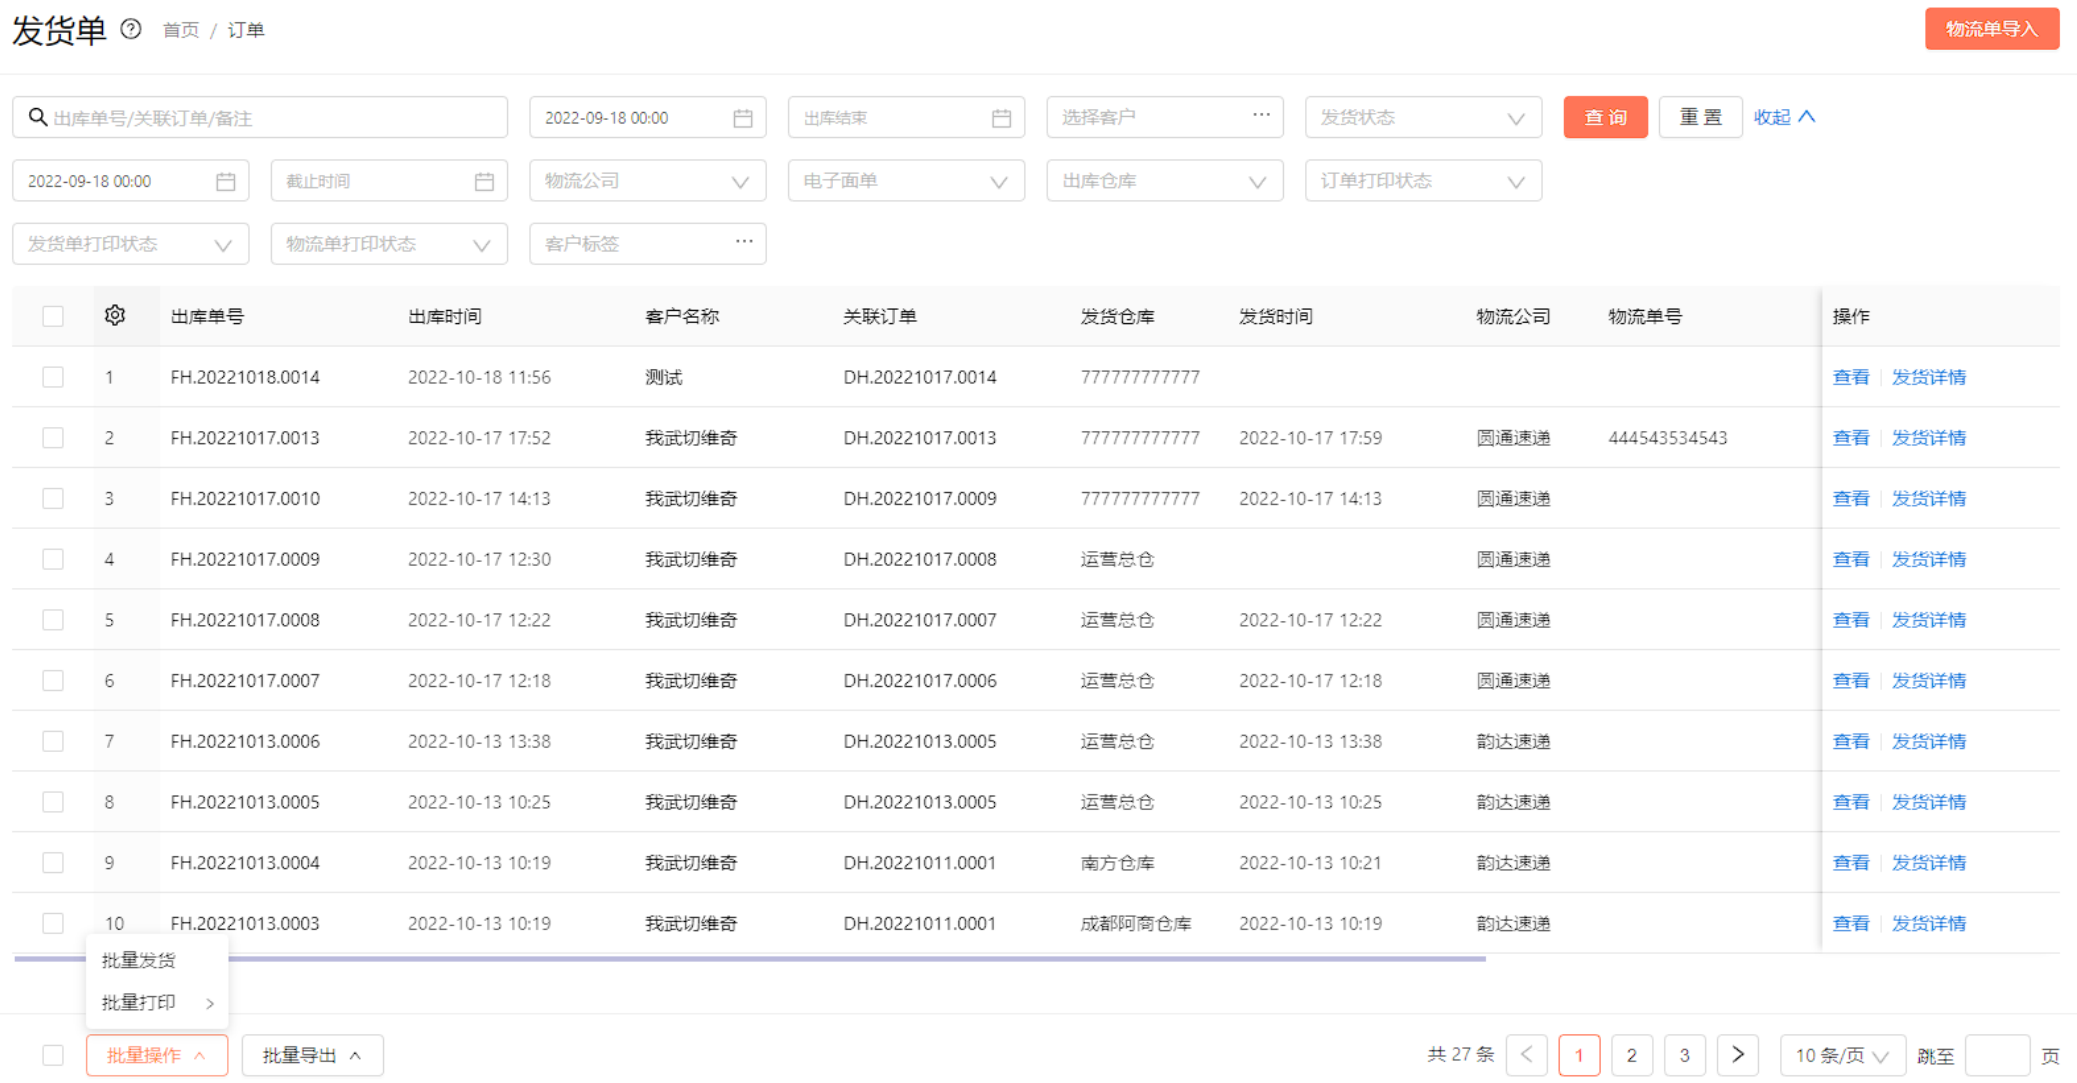Switch to page 3

1685,1055
